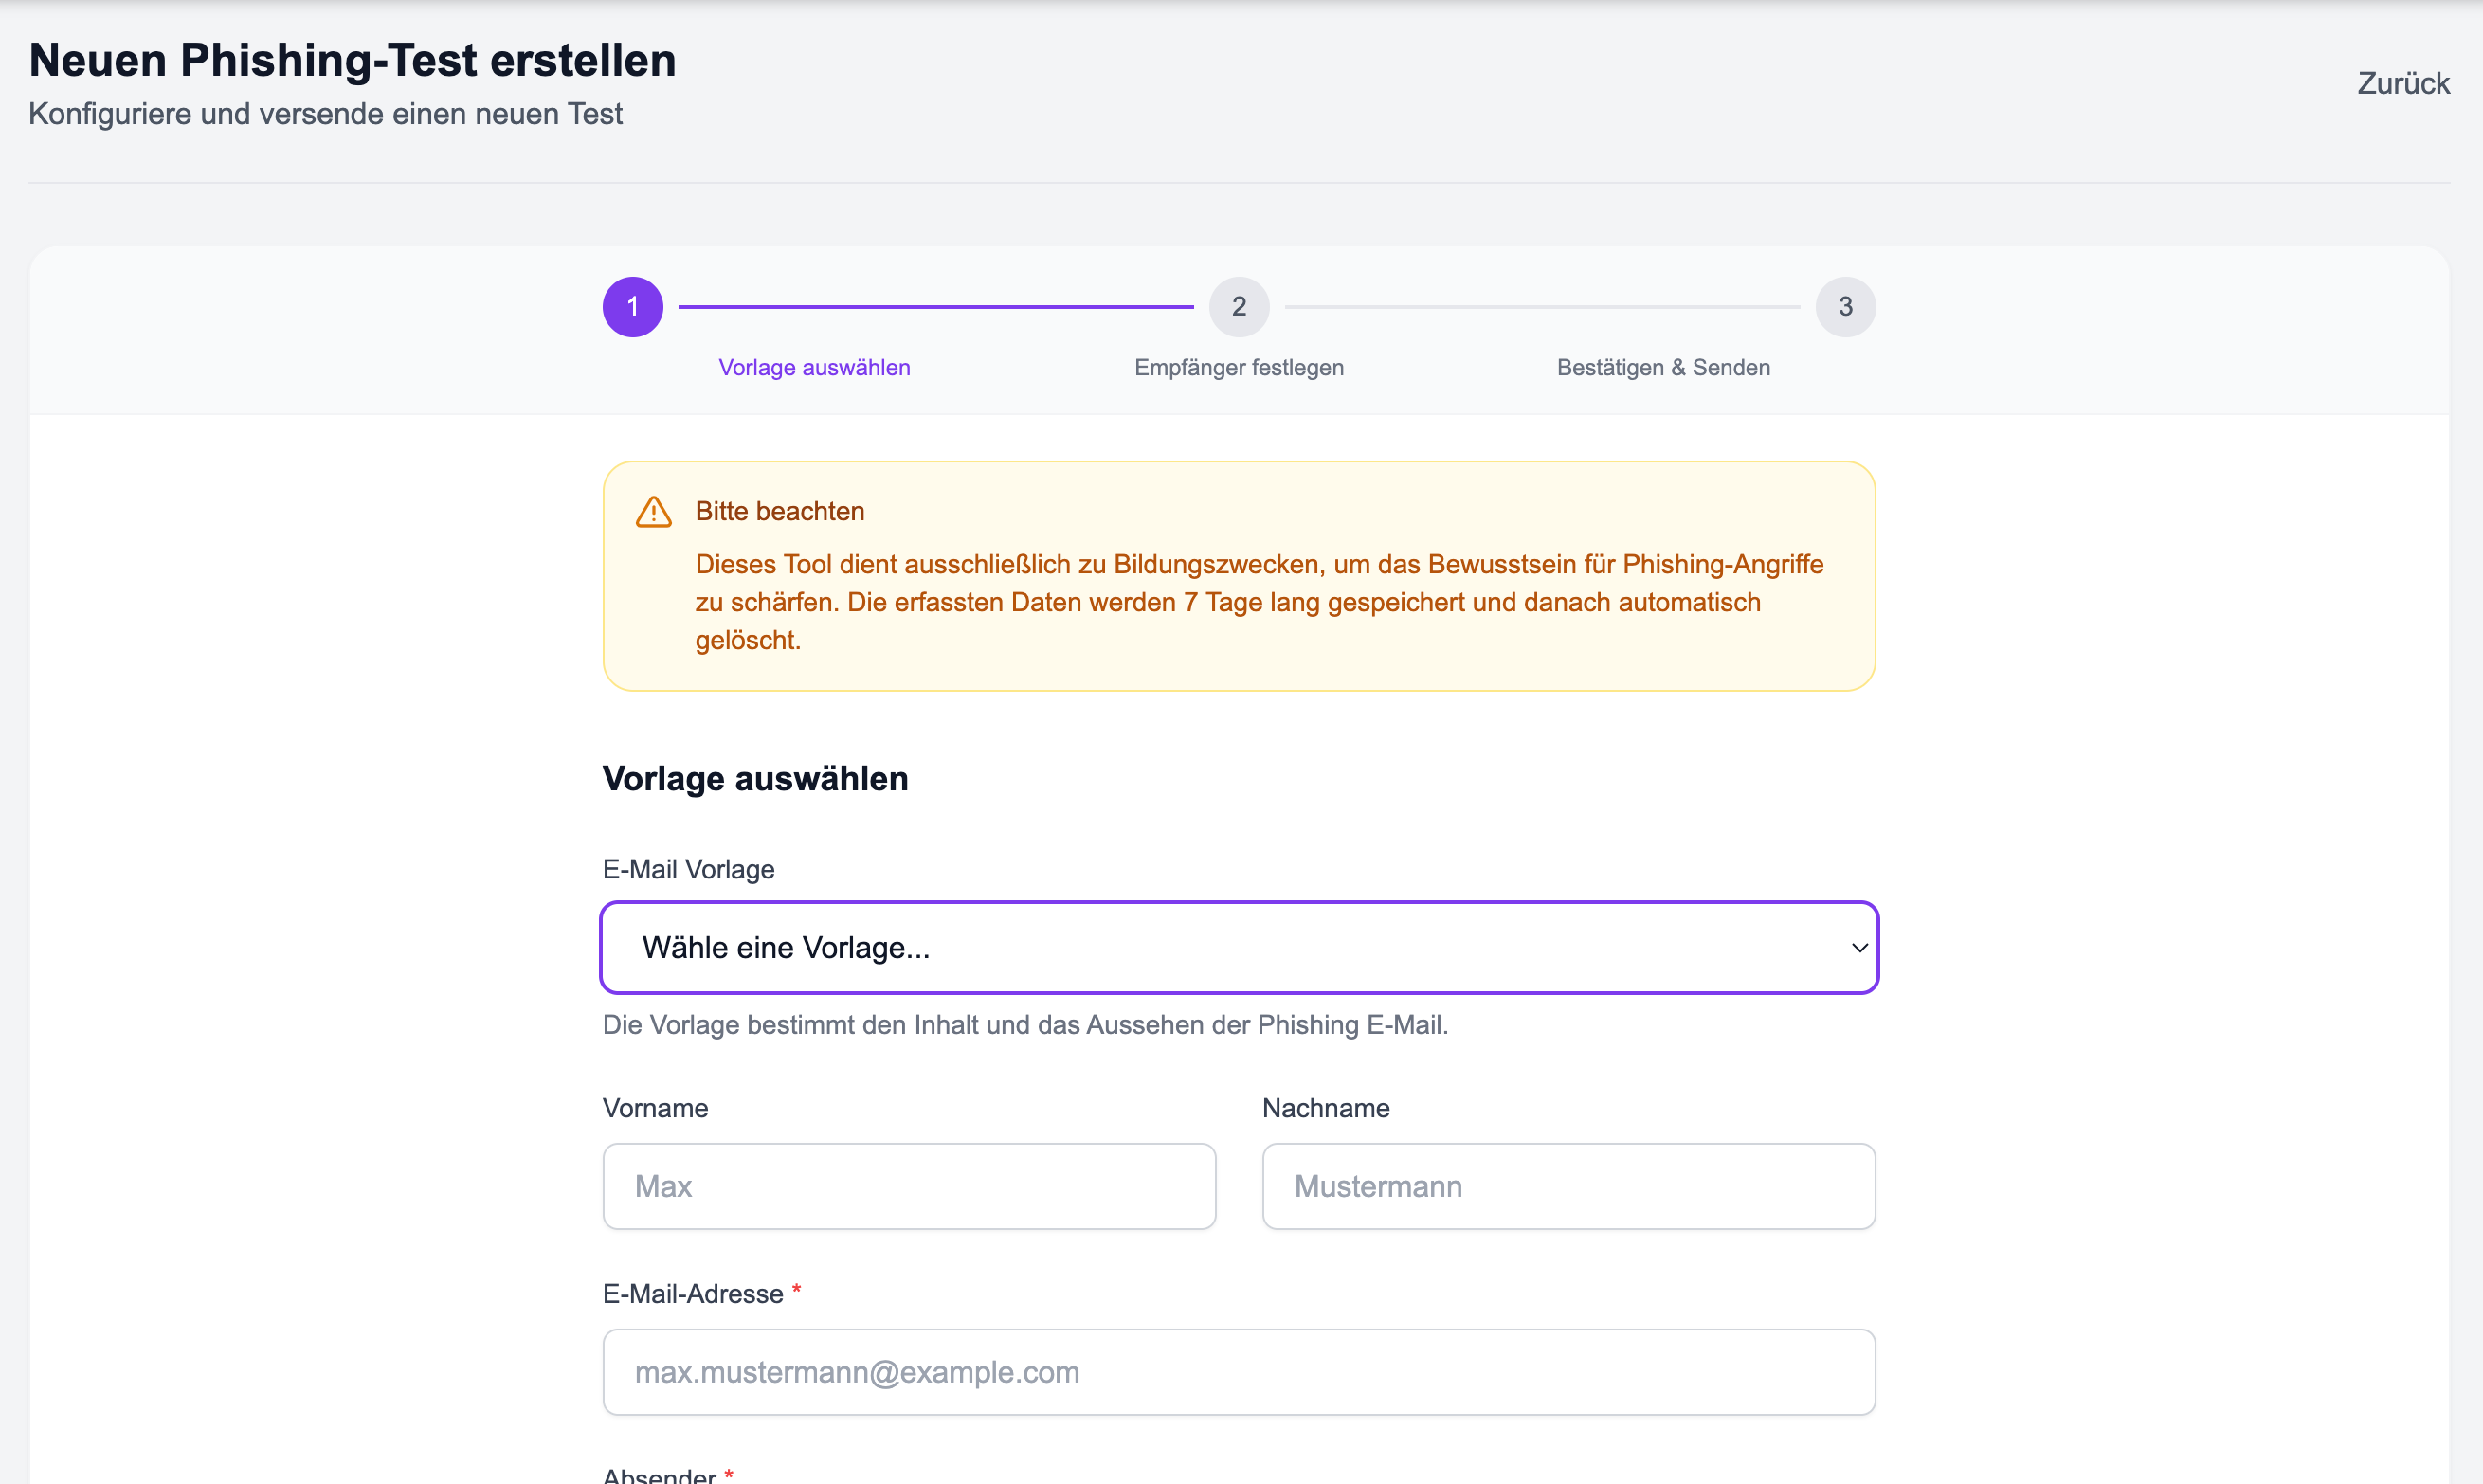Click the Neuen Phishing-Test erstellen title

point(352,60)
